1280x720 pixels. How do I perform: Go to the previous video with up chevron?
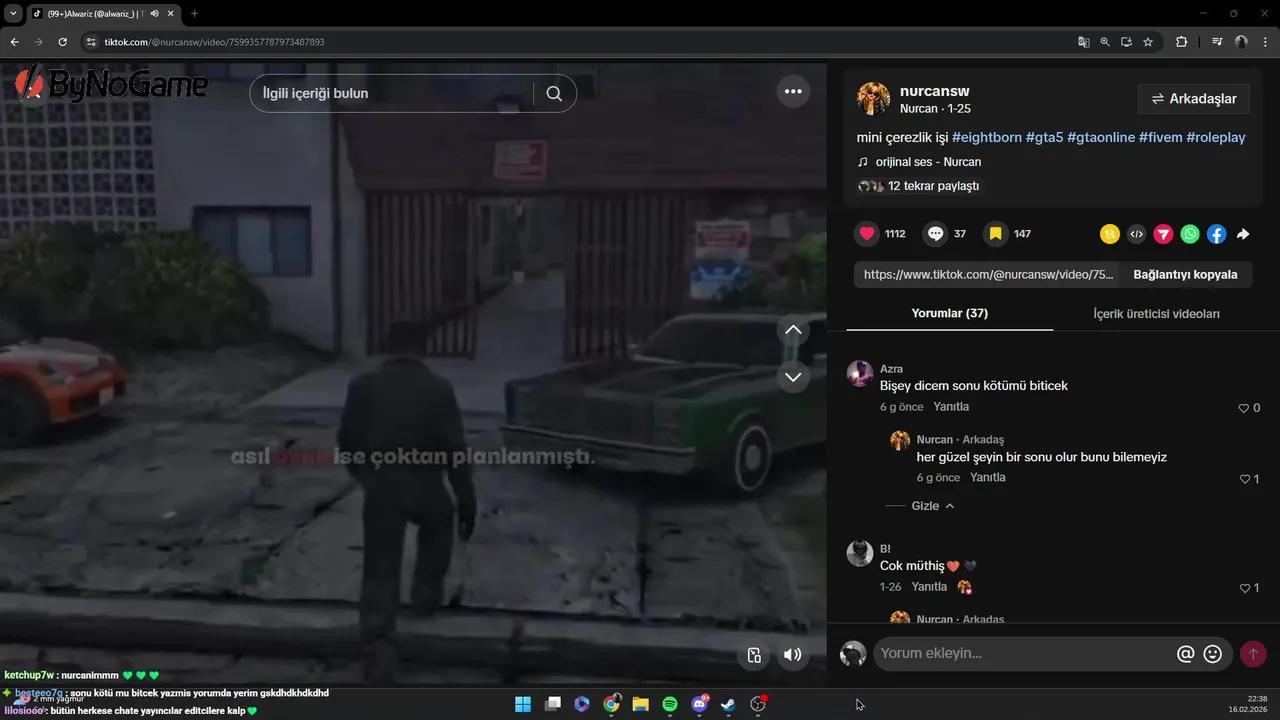point(793,330)
